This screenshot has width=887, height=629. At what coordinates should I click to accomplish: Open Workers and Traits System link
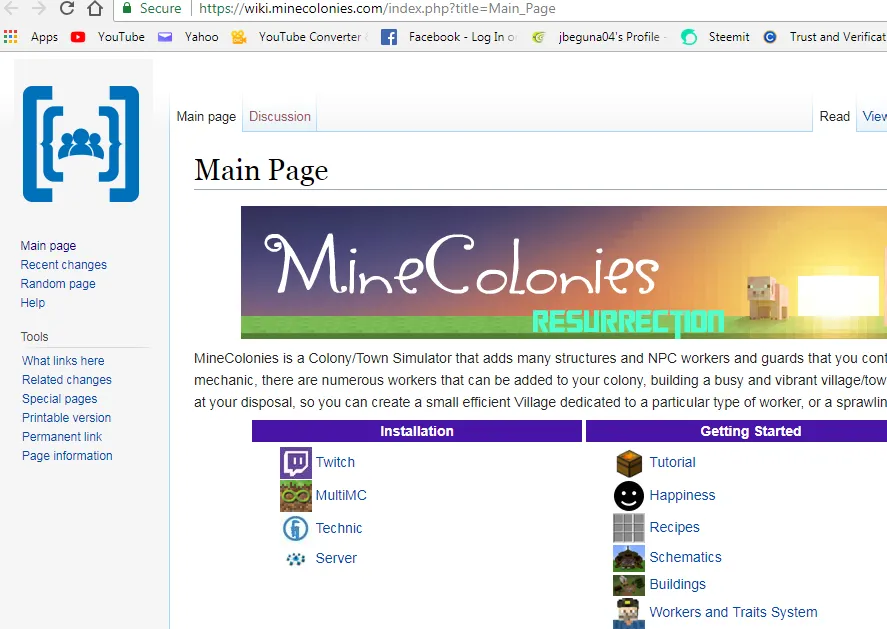click(733, 612)
